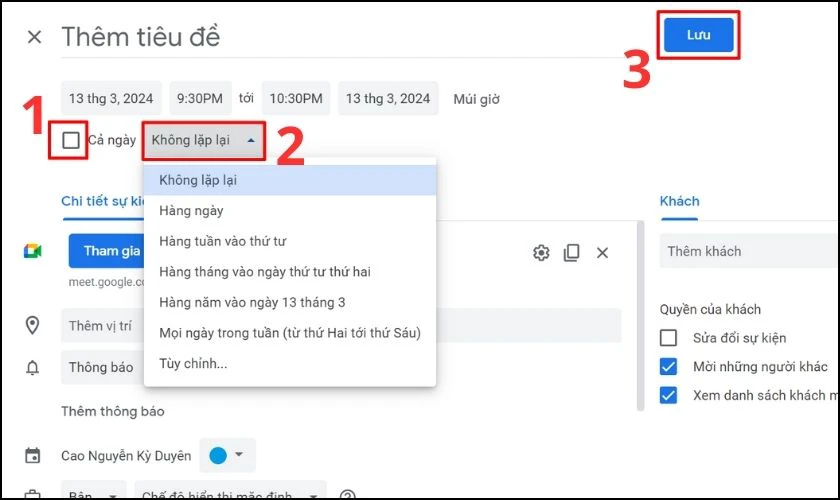Open the 9:30PM start time picker
840x500 pixels.
click(200, 99)
